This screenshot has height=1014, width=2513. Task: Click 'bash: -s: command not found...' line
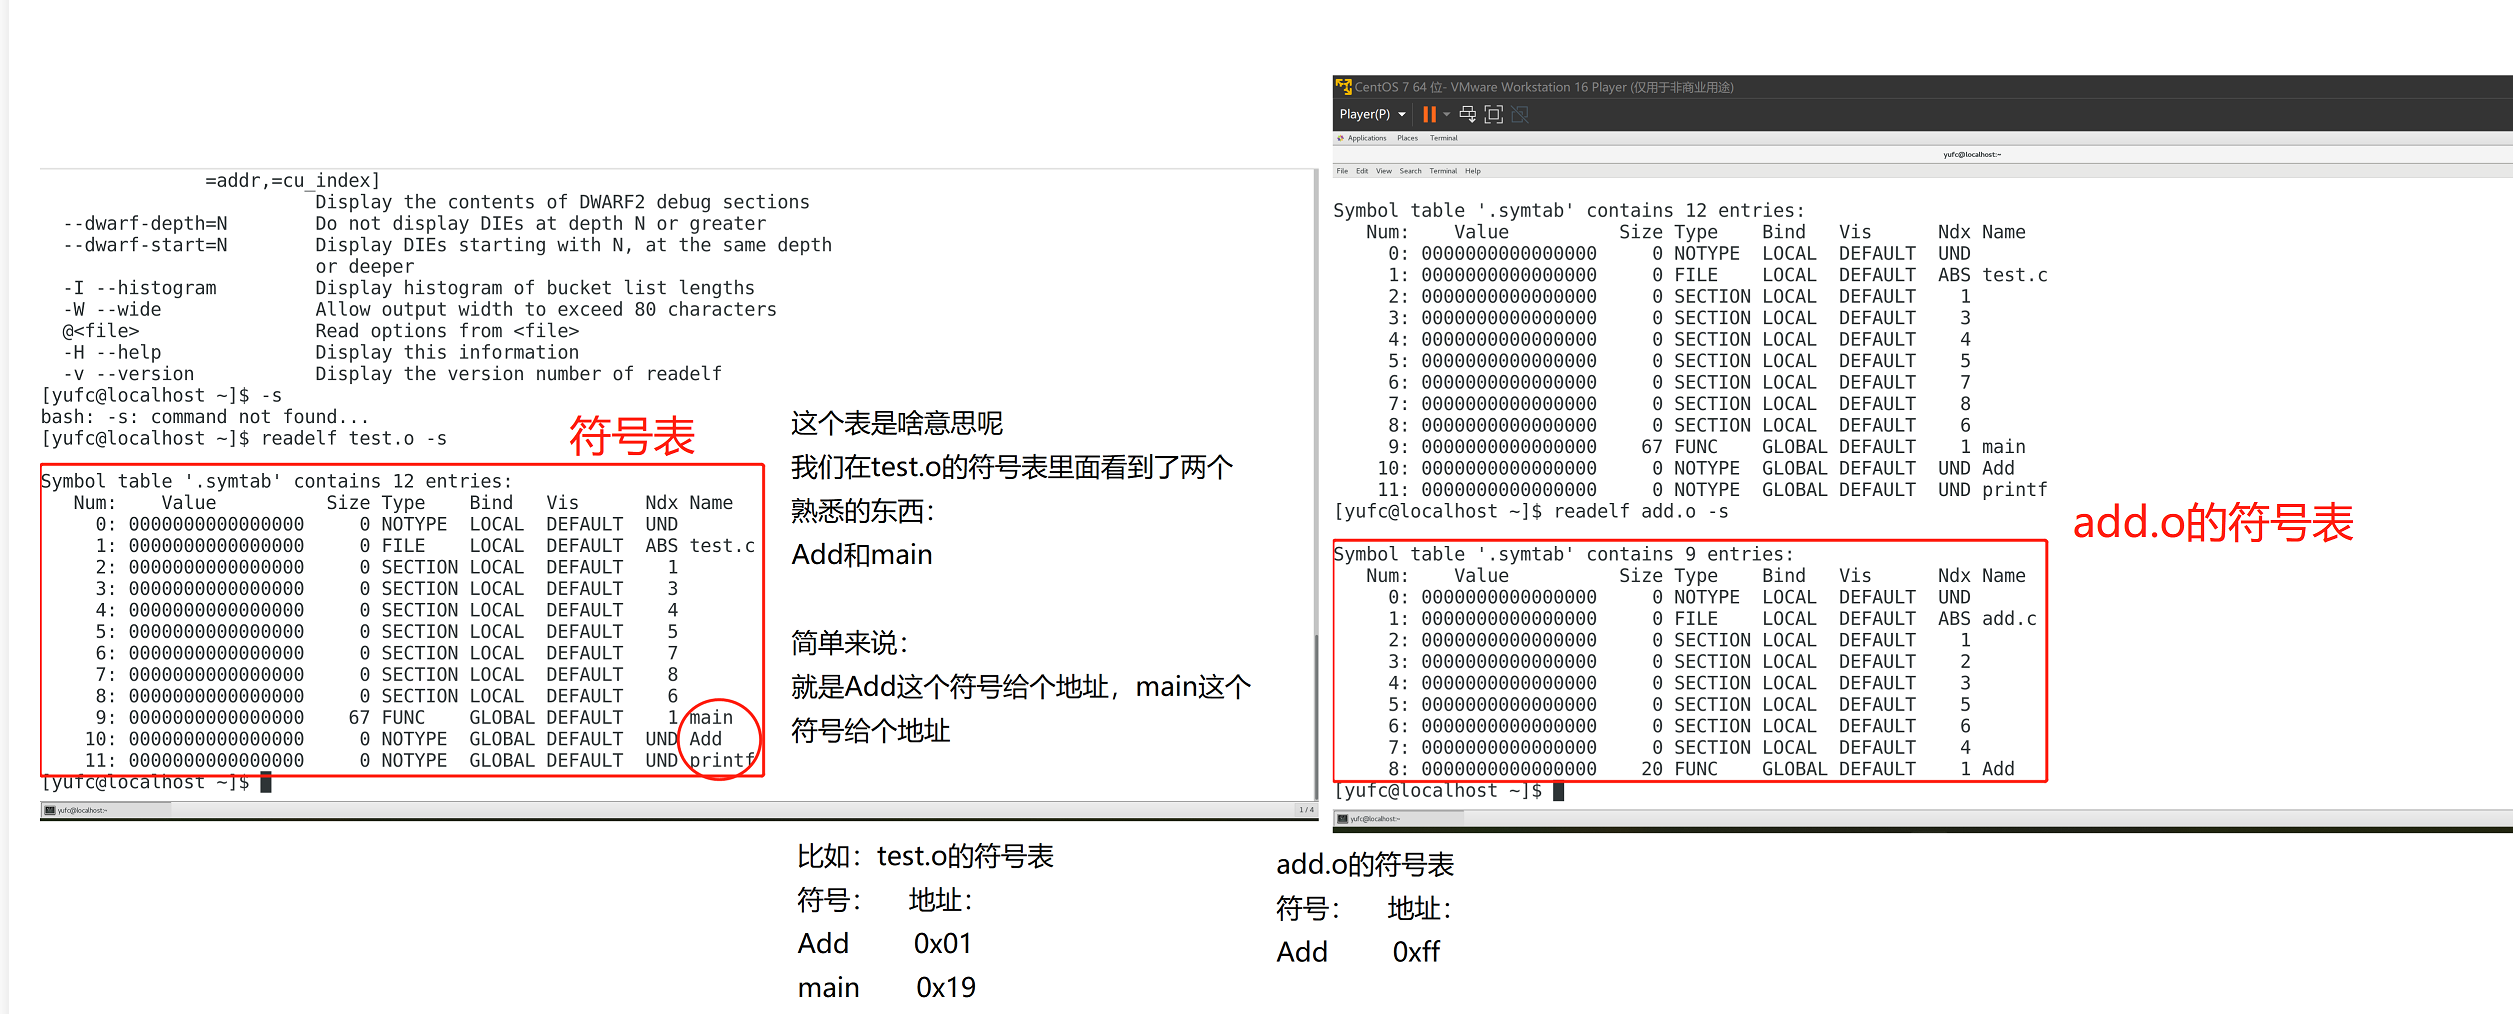(205, 417)
